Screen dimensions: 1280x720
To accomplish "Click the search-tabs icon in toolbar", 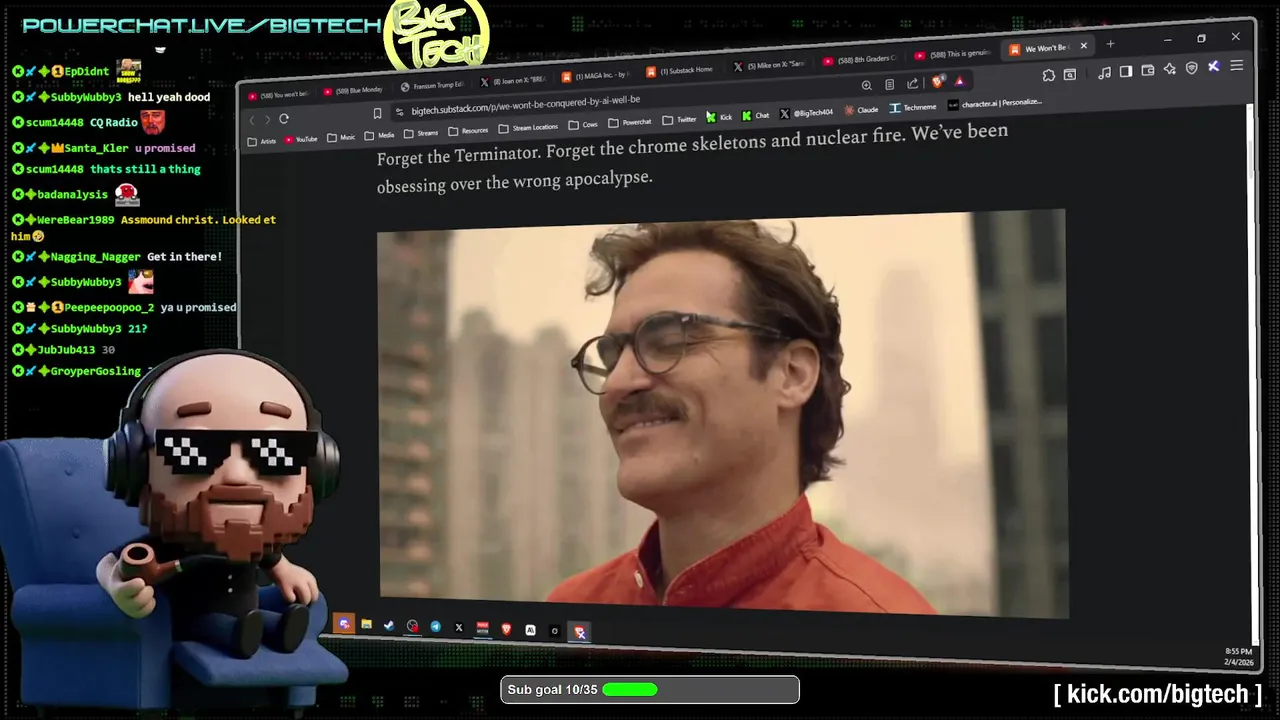I will pyautogui.click(x=1069, y=74).
